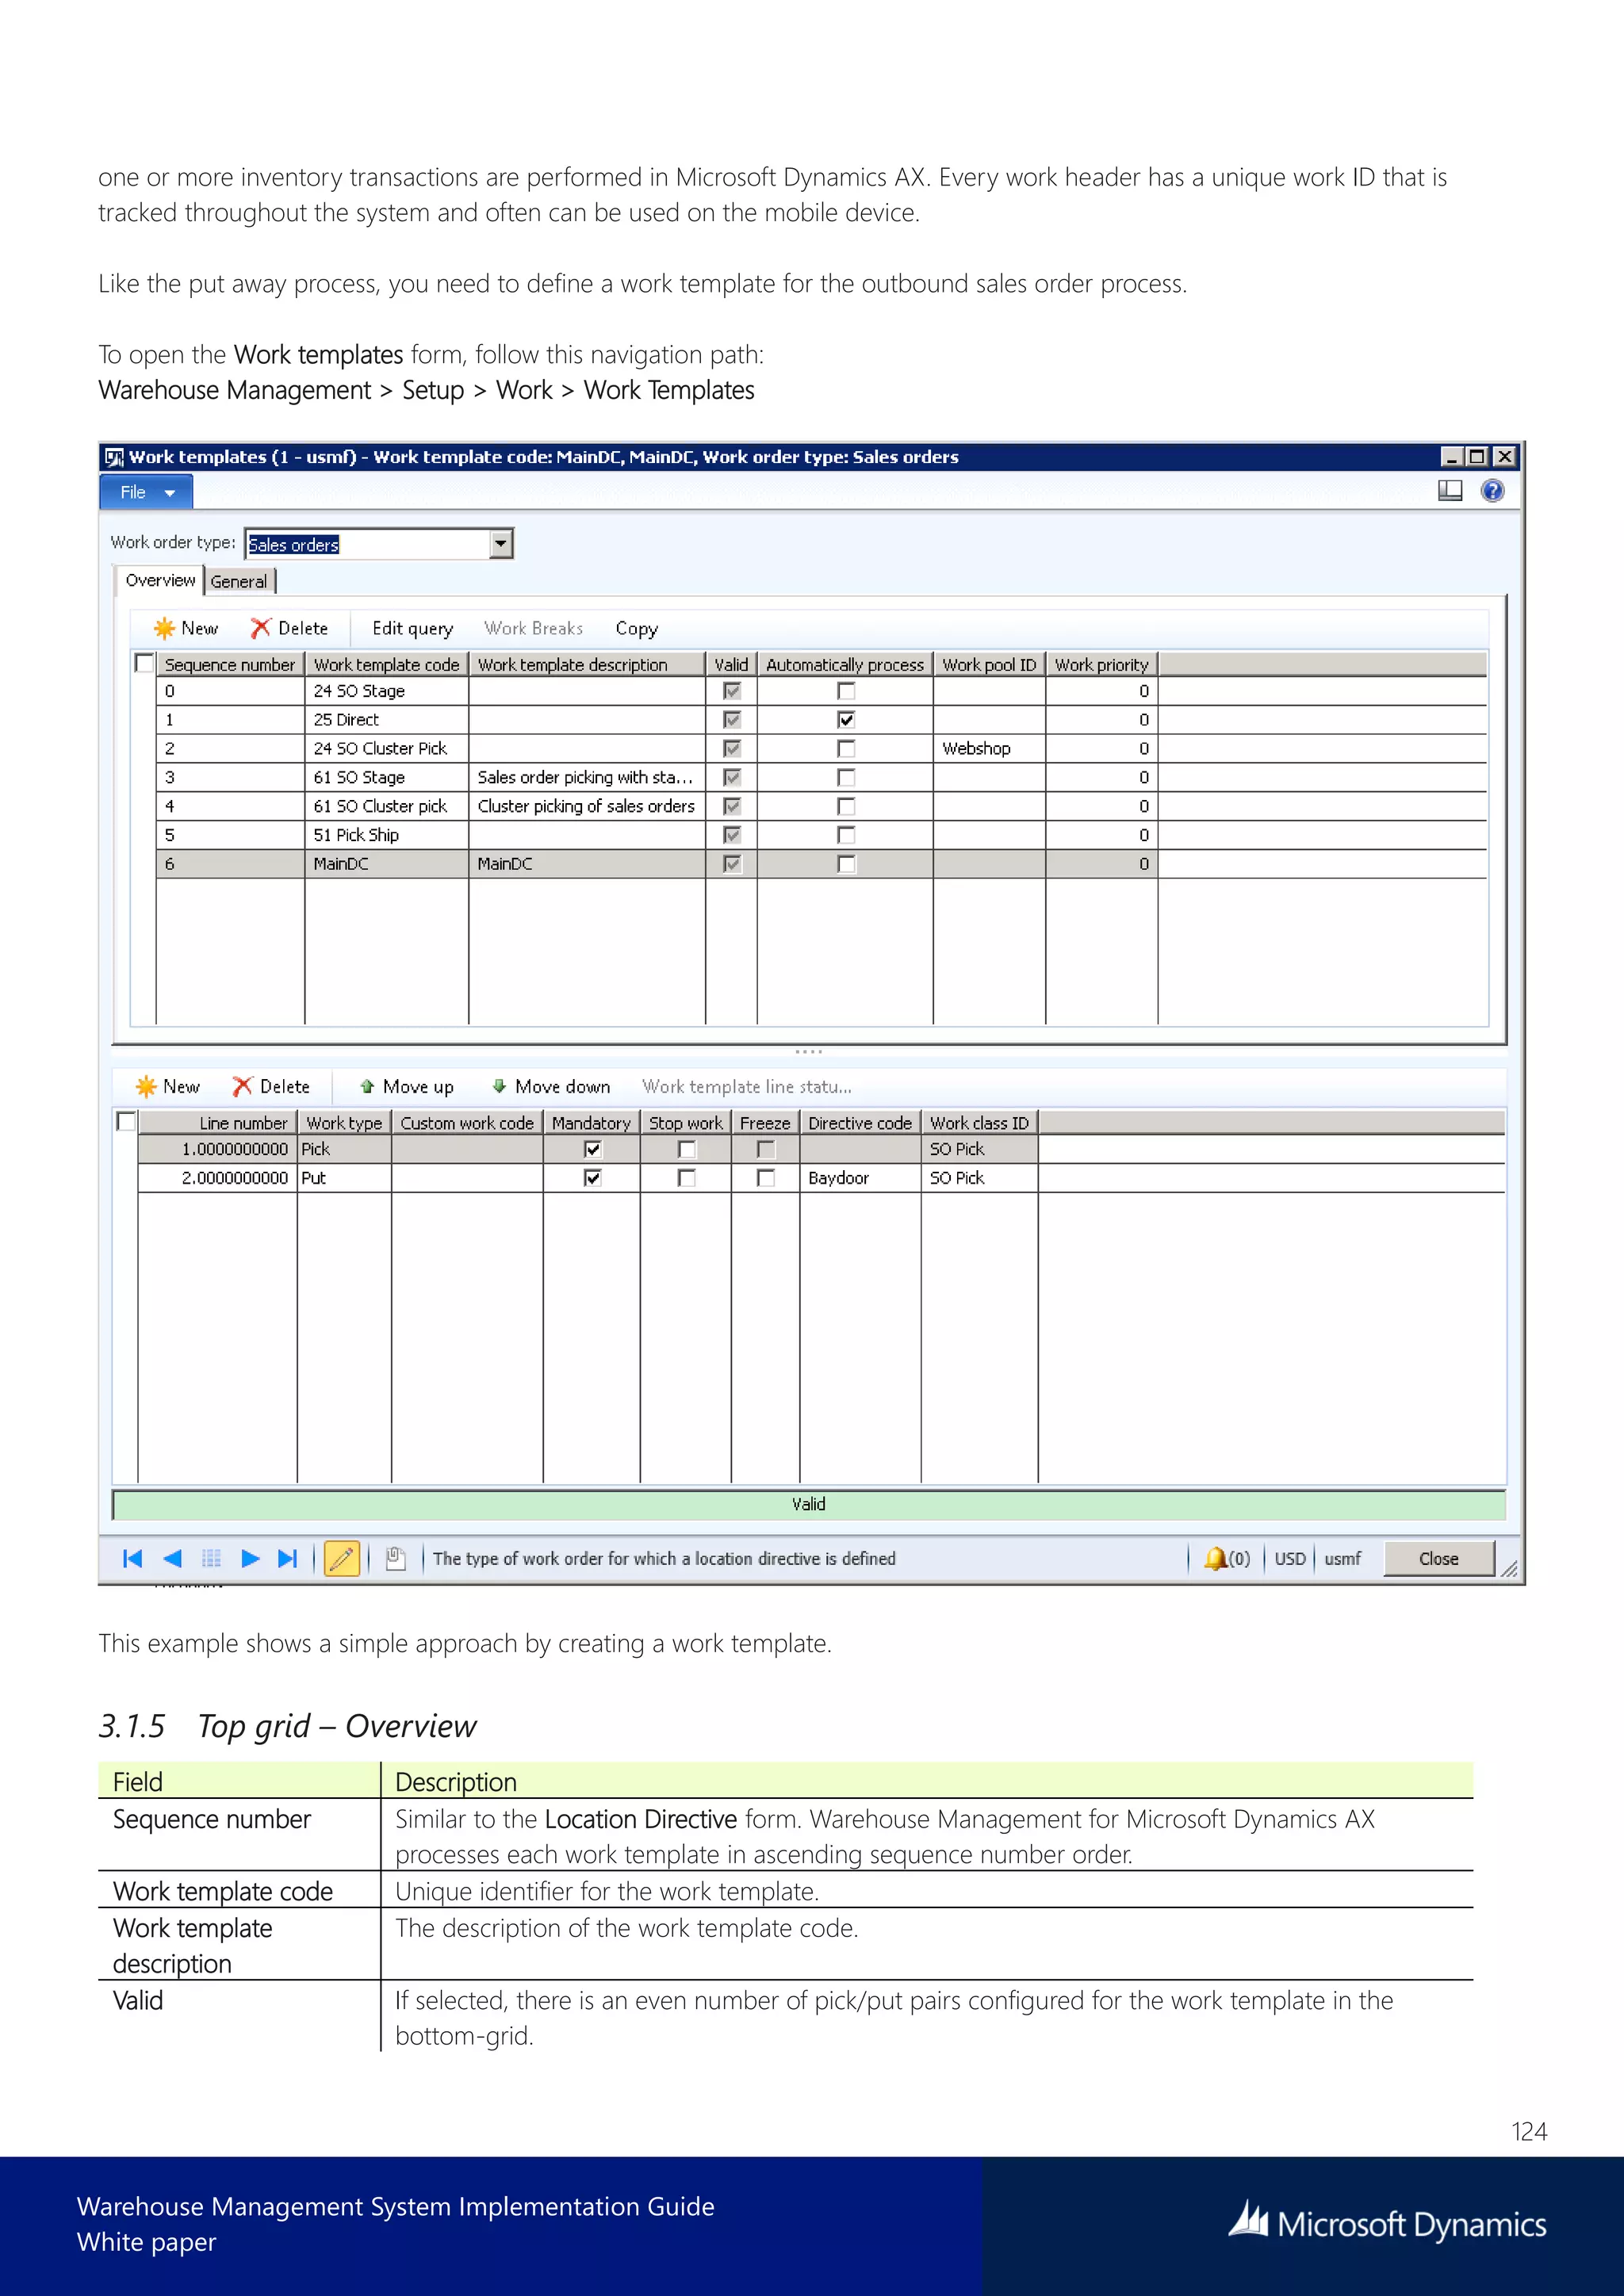
Task: Switch to the General tab
Action: 239,581
